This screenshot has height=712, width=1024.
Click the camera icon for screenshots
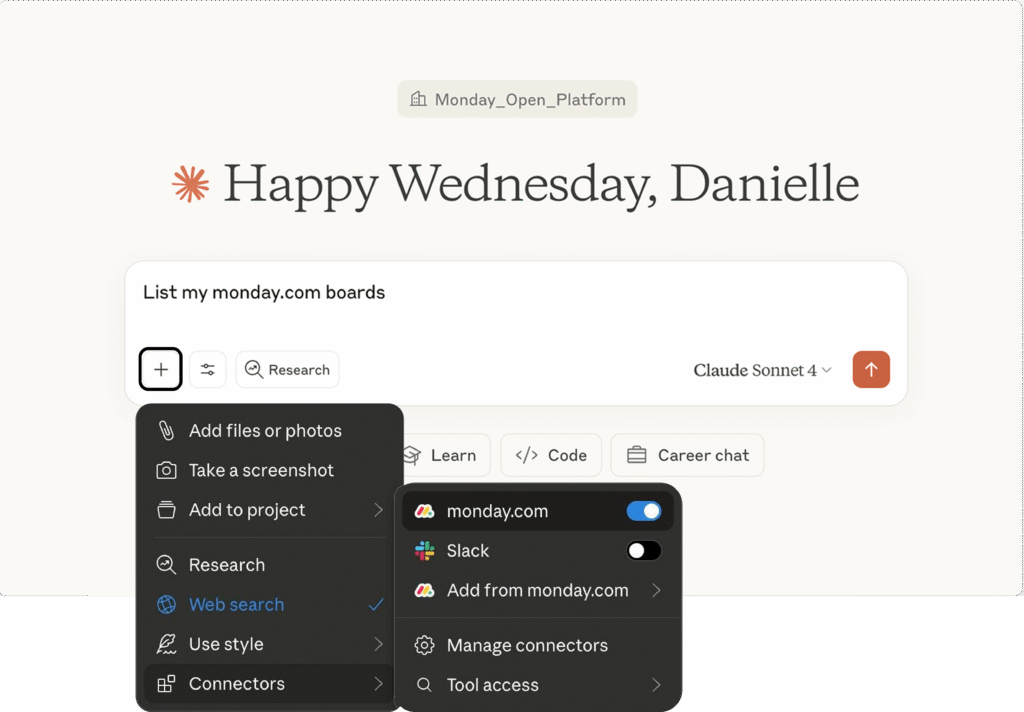[167, 470]
